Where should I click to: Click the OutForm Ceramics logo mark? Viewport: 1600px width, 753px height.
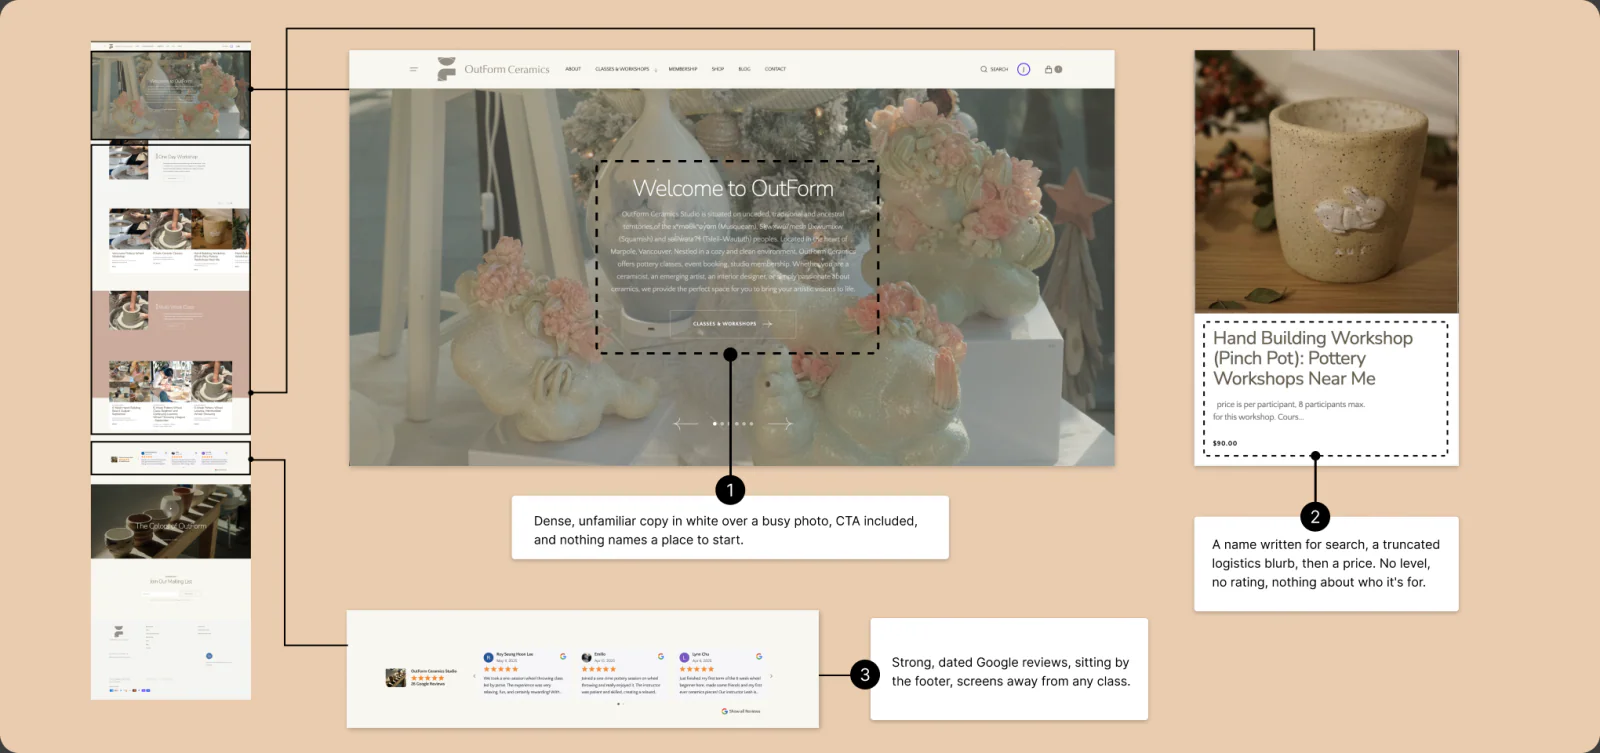coord(446,69)
